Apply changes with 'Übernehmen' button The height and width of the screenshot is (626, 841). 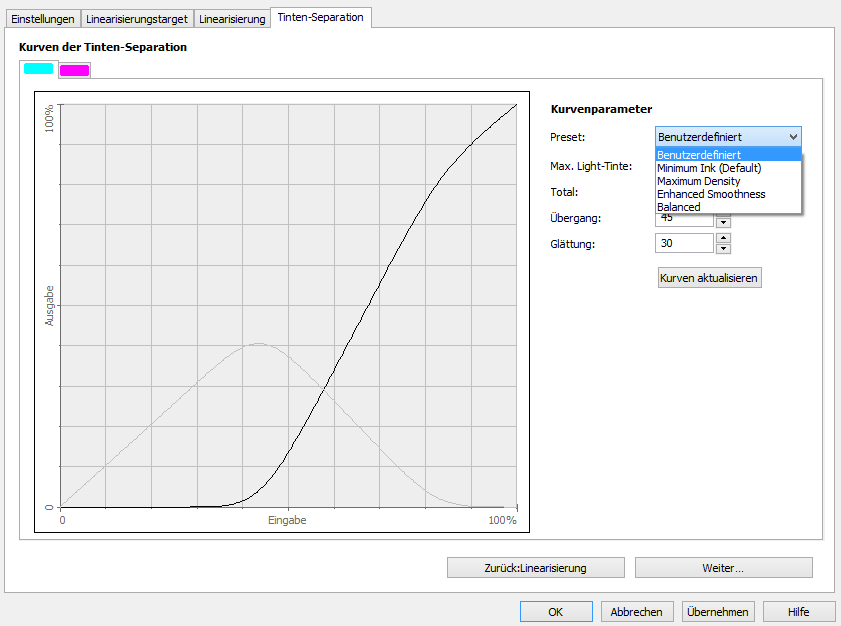[x=717, y=612]
